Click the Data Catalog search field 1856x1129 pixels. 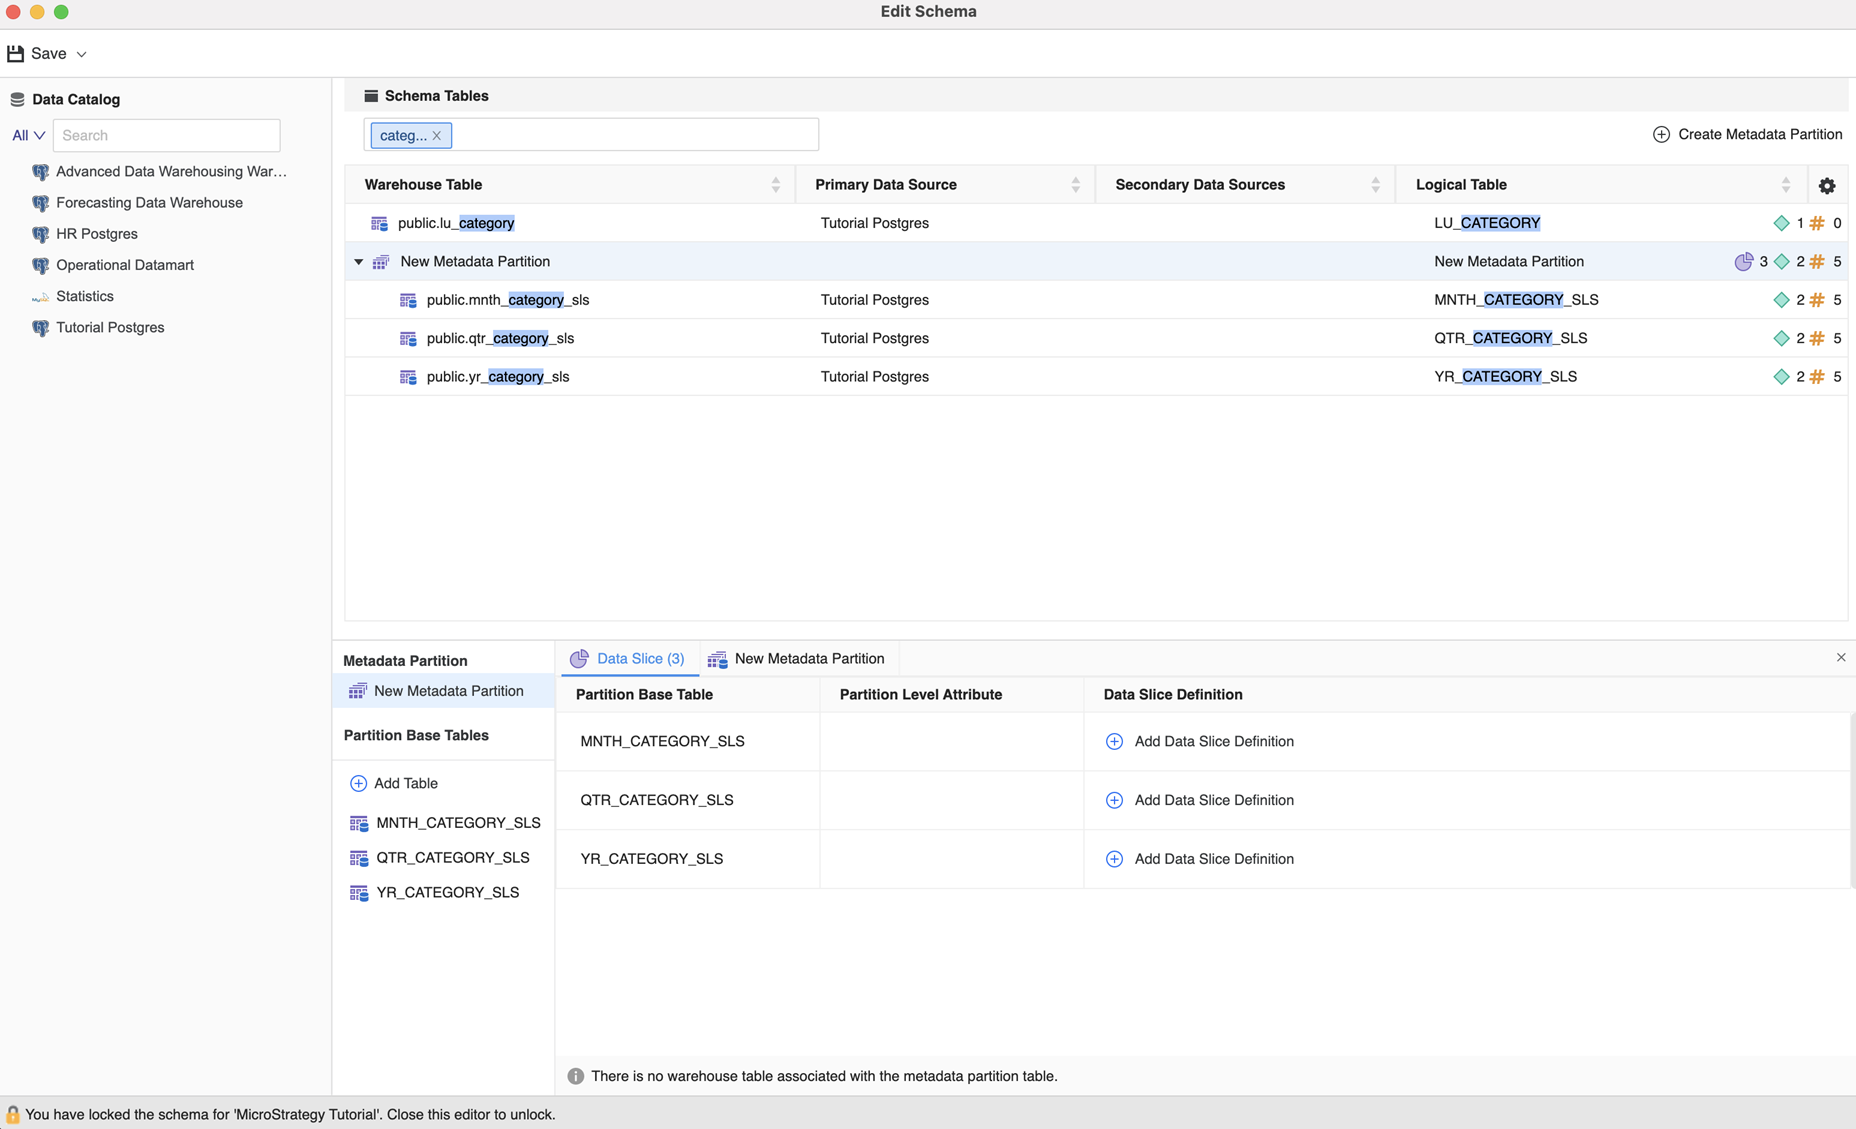[166, 135]
